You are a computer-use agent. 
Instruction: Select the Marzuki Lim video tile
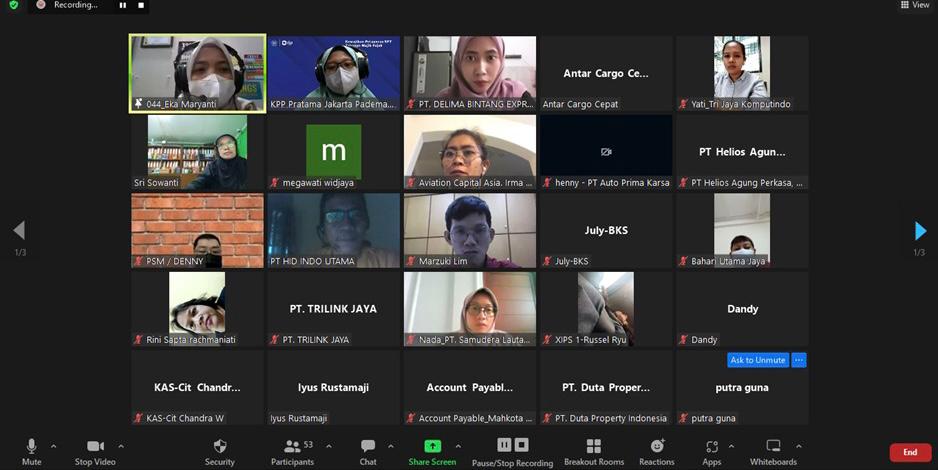(470, 231)
